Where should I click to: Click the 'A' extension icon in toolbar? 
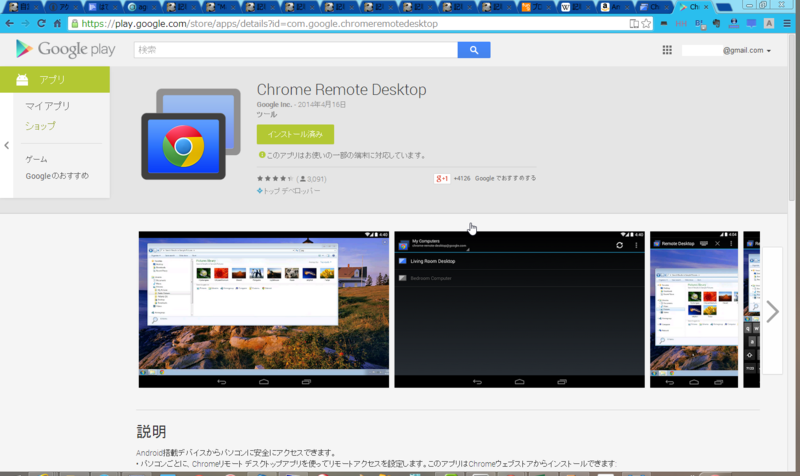click(x=769, y=23)
